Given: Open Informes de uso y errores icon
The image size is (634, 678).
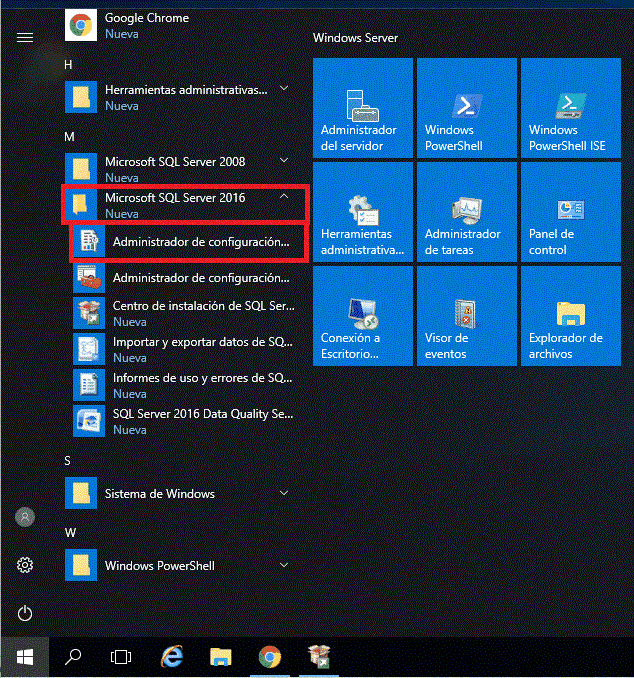Looking at the screenshot, I should tap(89, 385).
